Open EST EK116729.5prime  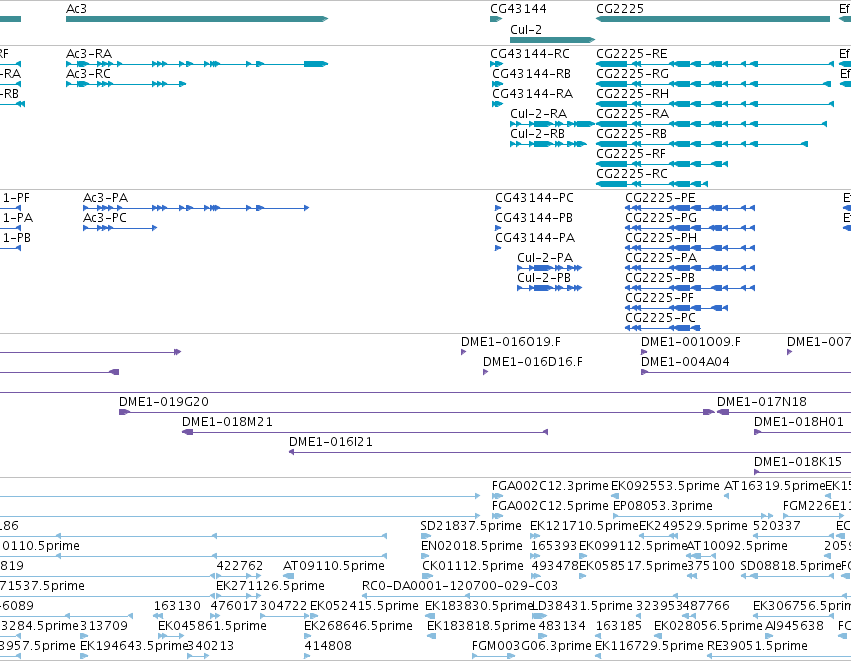click(599, 656)
